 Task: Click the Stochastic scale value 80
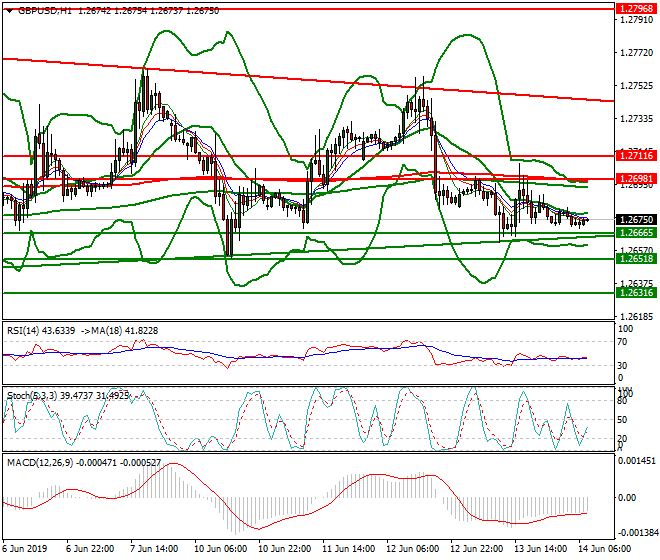[x=622, y=401]
